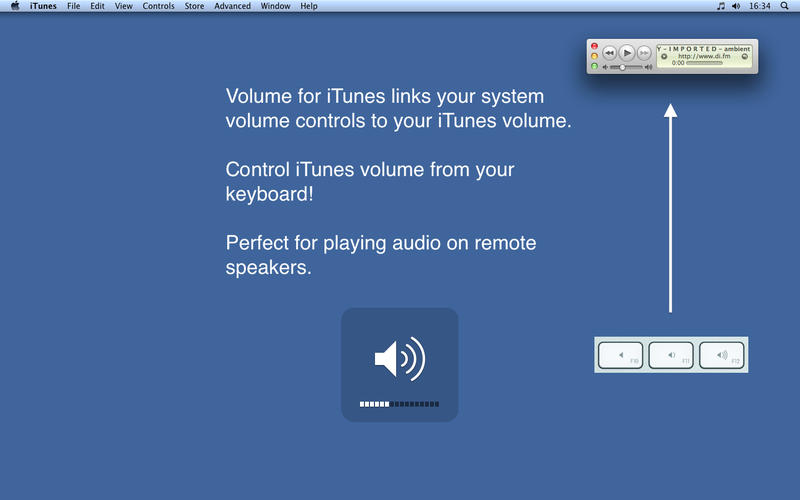
Task: Click the F11 volume down key image
Action: 671,355
